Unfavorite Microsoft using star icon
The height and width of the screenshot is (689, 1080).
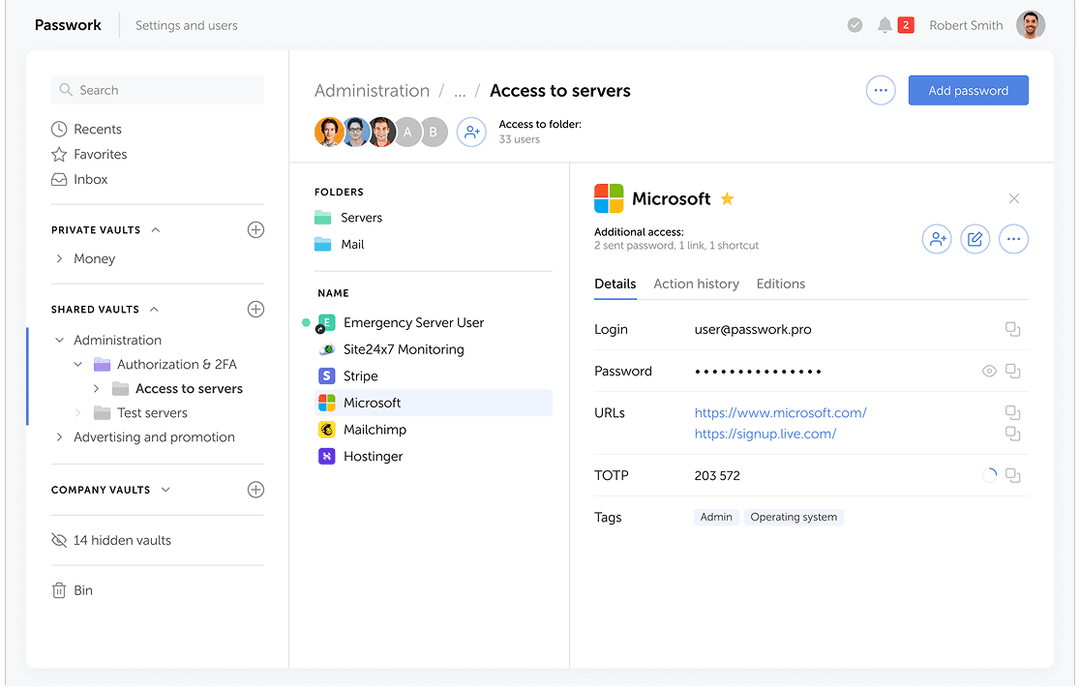(727, 198)
